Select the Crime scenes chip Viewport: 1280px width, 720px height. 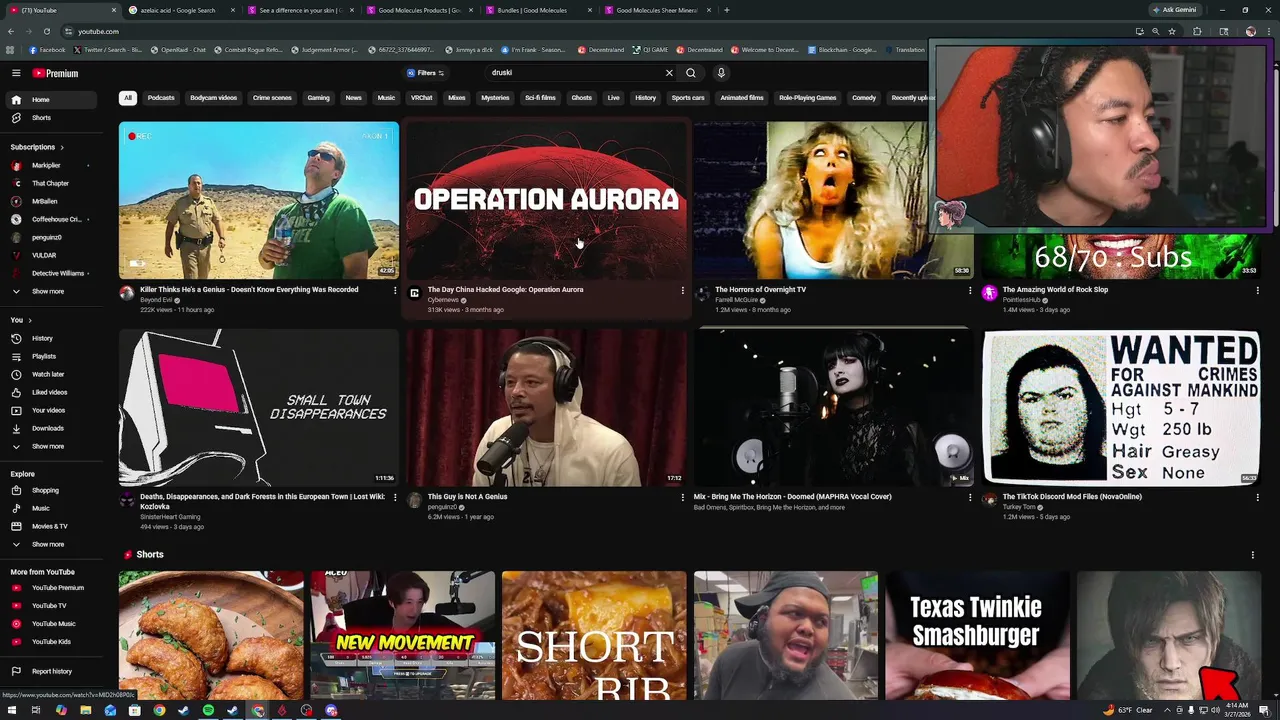(272, 98)
